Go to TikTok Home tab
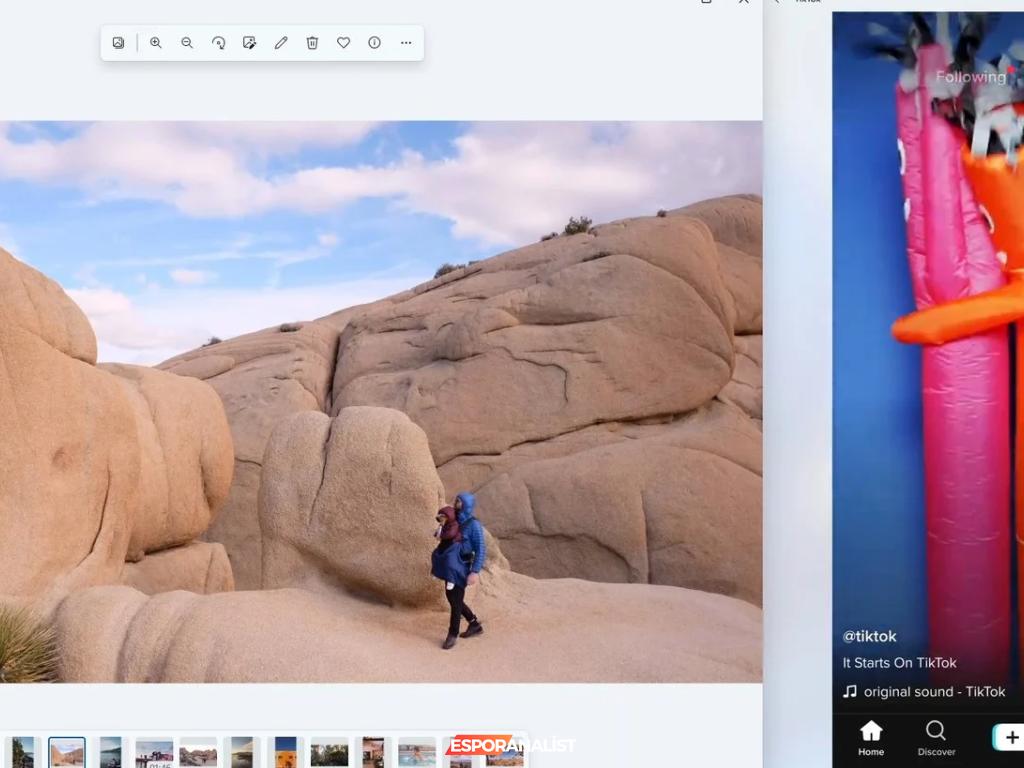 click(871, 738)
